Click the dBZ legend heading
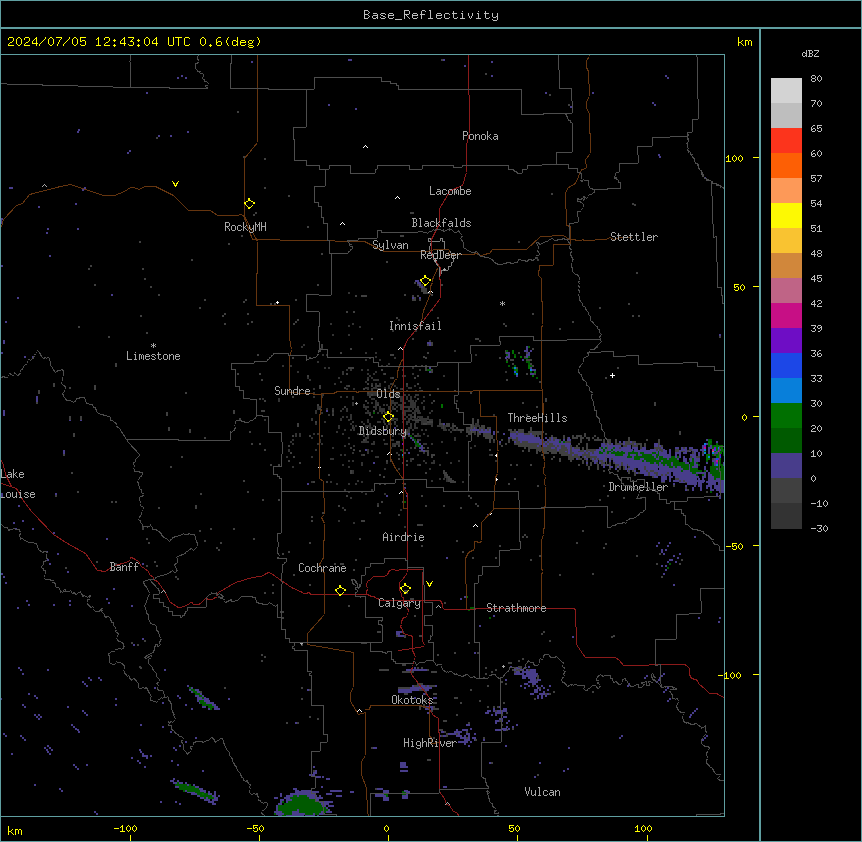This screenshot has width=862, height=842. coord(810,53)
